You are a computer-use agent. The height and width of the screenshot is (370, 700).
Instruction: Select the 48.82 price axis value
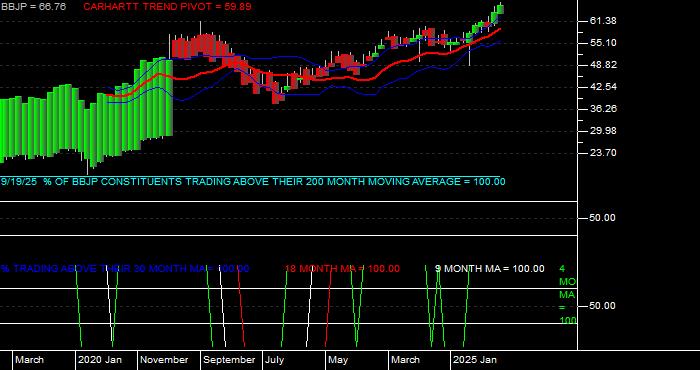[603, 65]
